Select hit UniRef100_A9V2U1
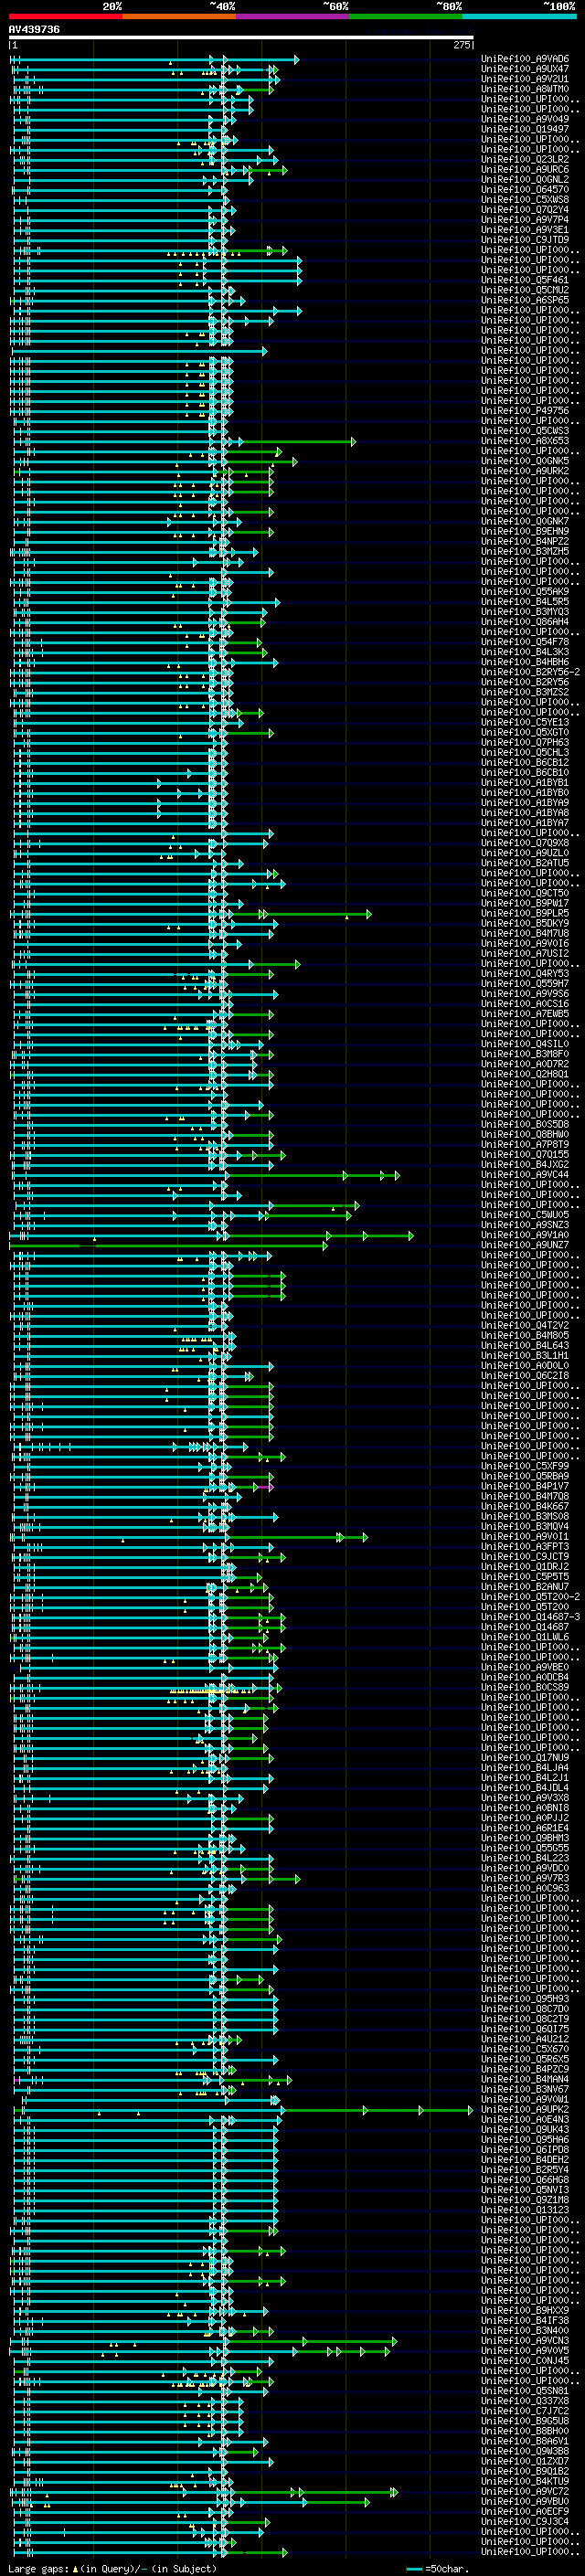The image size is (585, 2576). 525,79
